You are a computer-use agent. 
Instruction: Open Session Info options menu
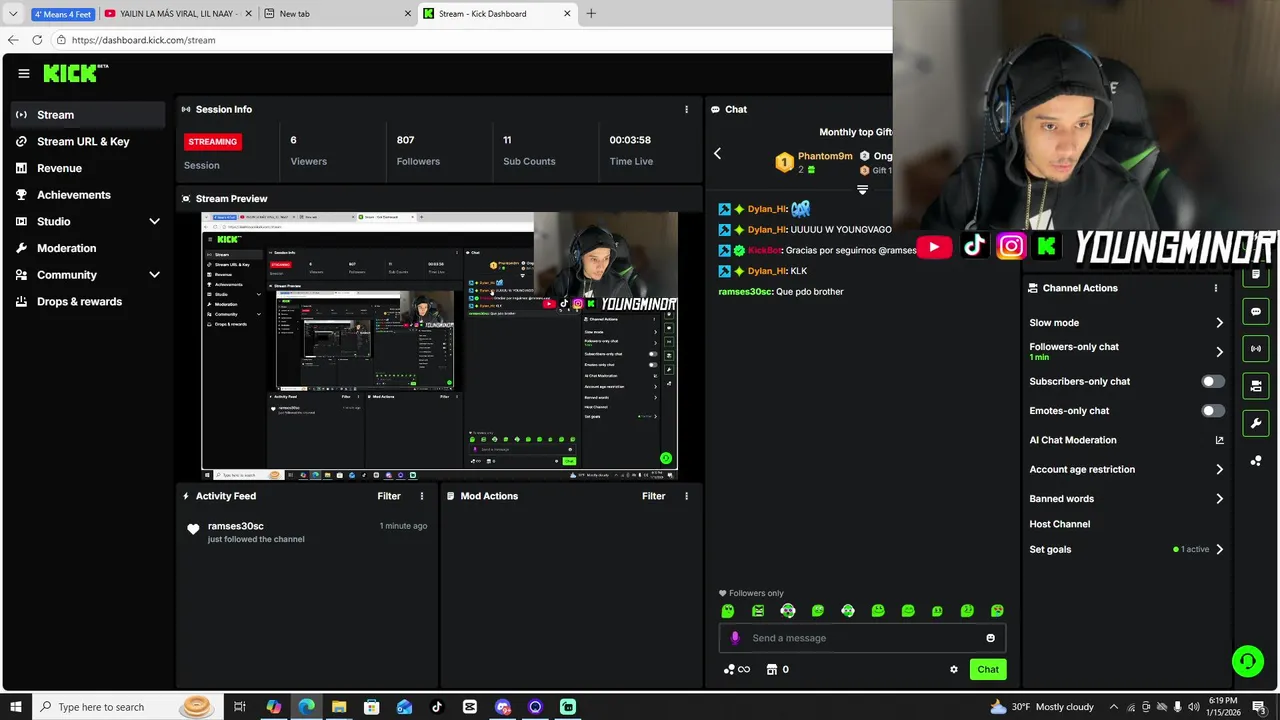pos(686,109)
